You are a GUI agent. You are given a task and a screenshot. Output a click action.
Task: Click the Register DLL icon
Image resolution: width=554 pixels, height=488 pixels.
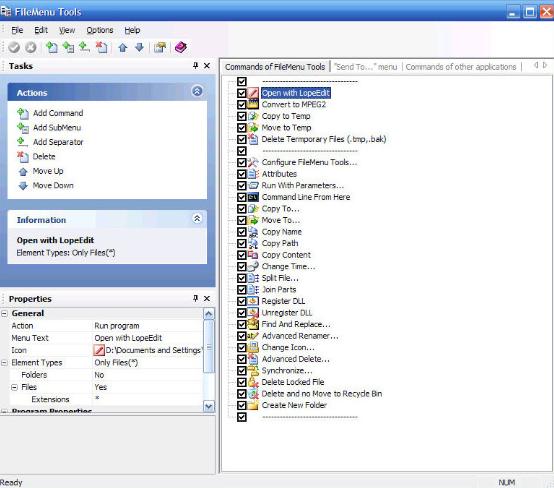pos(253,301)
